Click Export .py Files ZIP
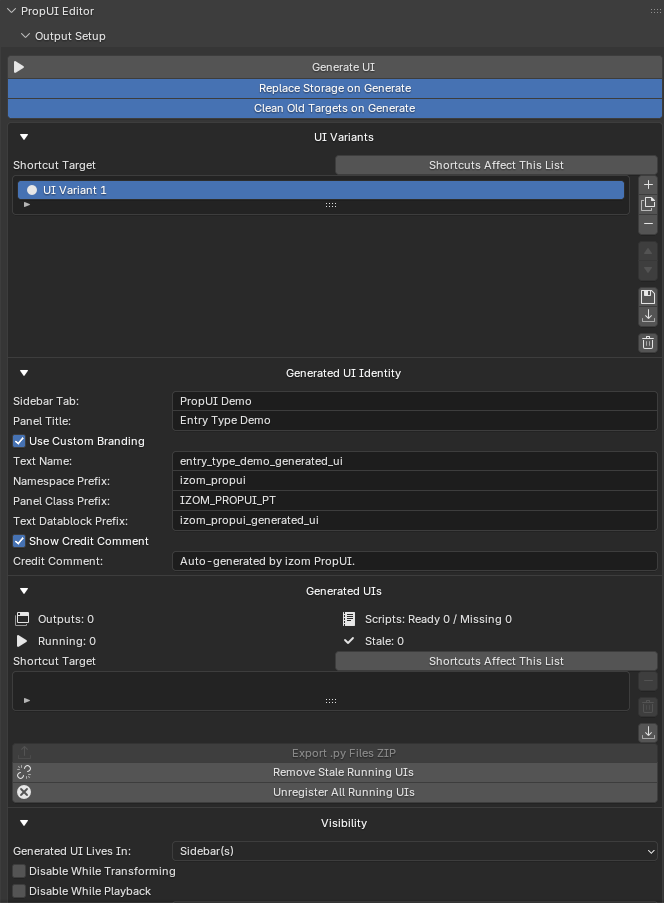This screenshot has width=664, height=903. coord(335,753)
